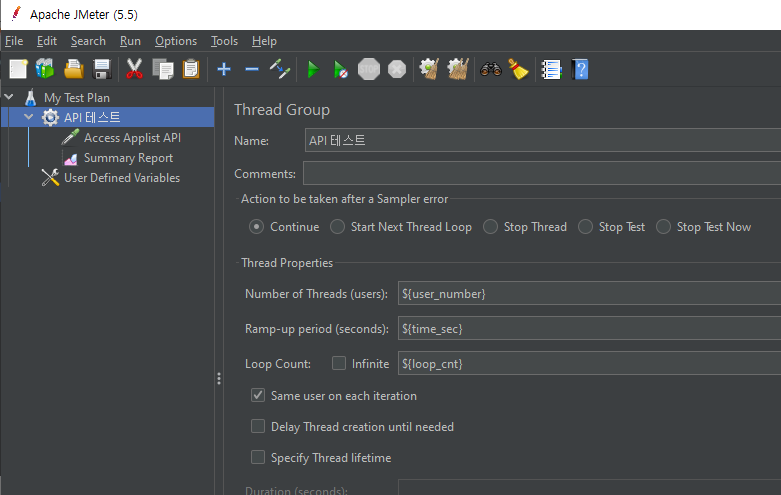Enable the Infinite loop checkbox

339,363
